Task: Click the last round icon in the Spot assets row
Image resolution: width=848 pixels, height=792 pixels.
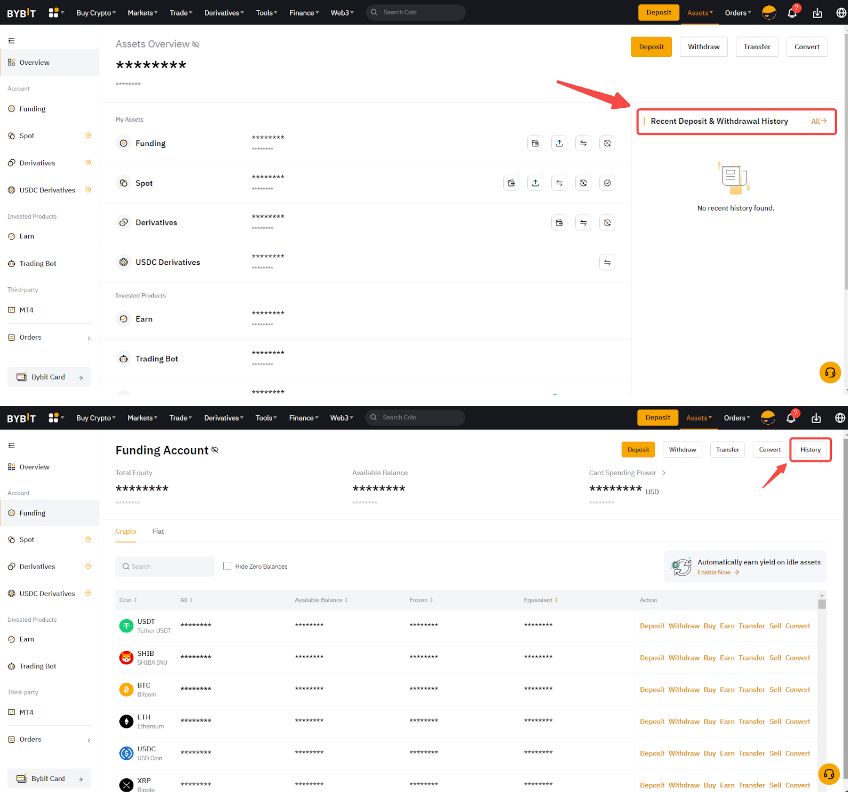Action: 607,183
